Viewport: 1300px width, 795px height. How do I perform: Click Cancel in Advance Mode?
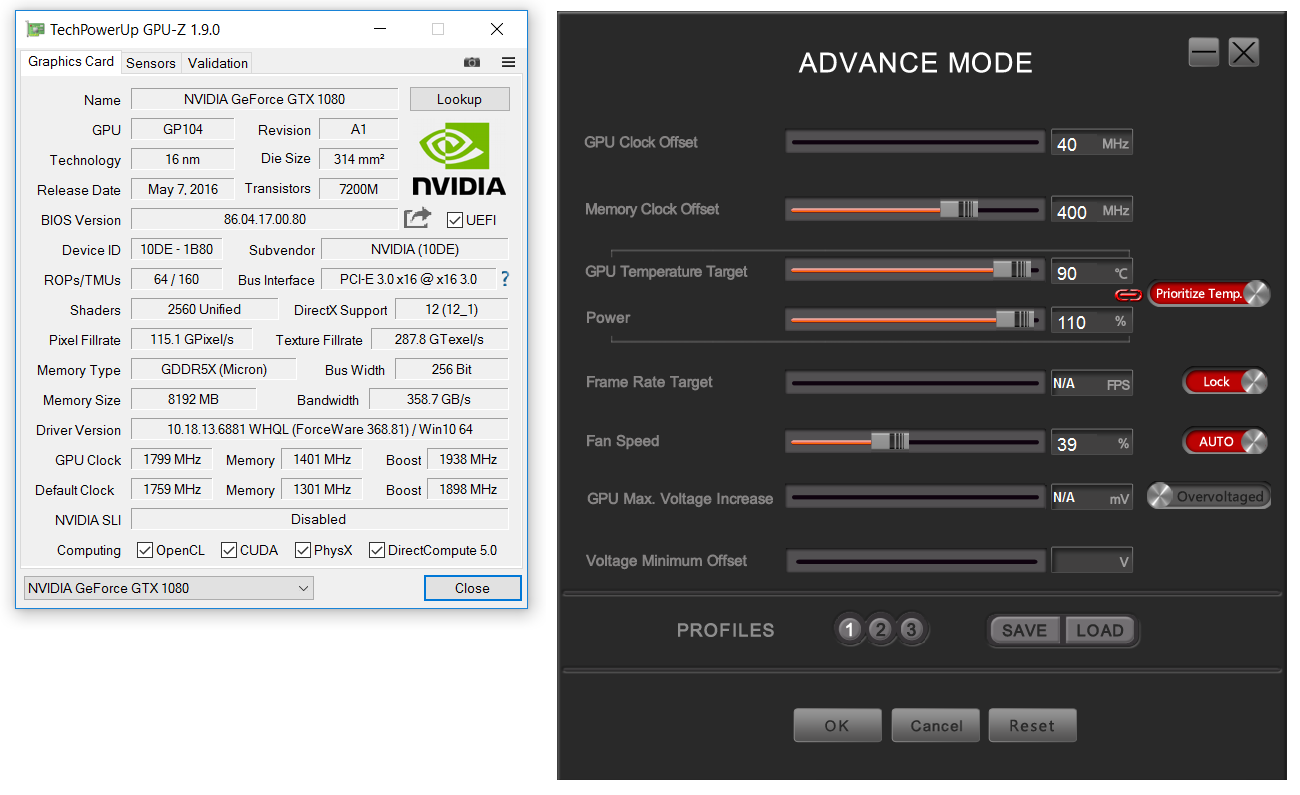(936, 726)
